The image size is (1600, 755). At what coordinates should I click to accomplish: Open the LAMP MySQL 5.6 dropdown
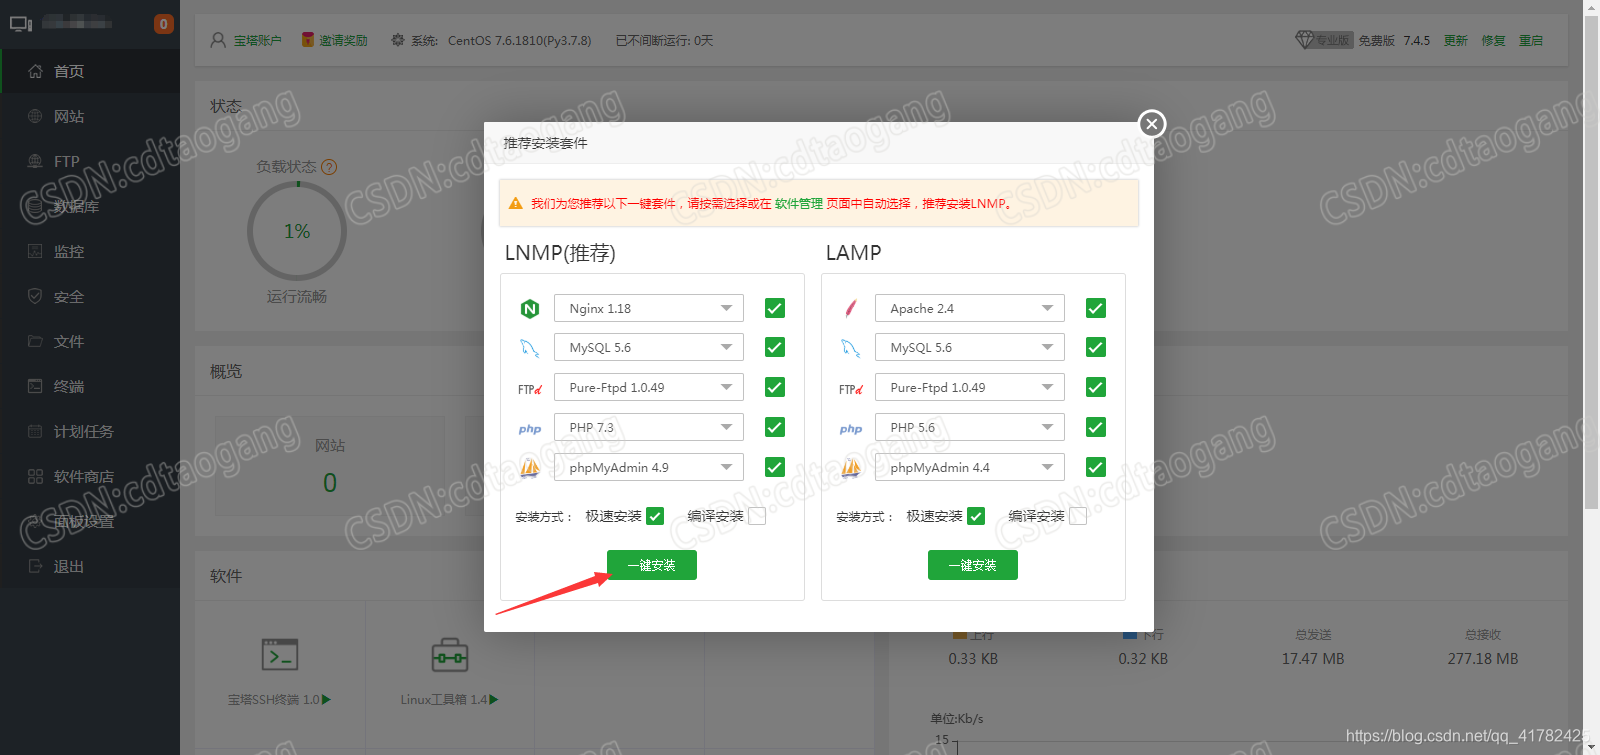pyautogui.click(x=970, y=347)
